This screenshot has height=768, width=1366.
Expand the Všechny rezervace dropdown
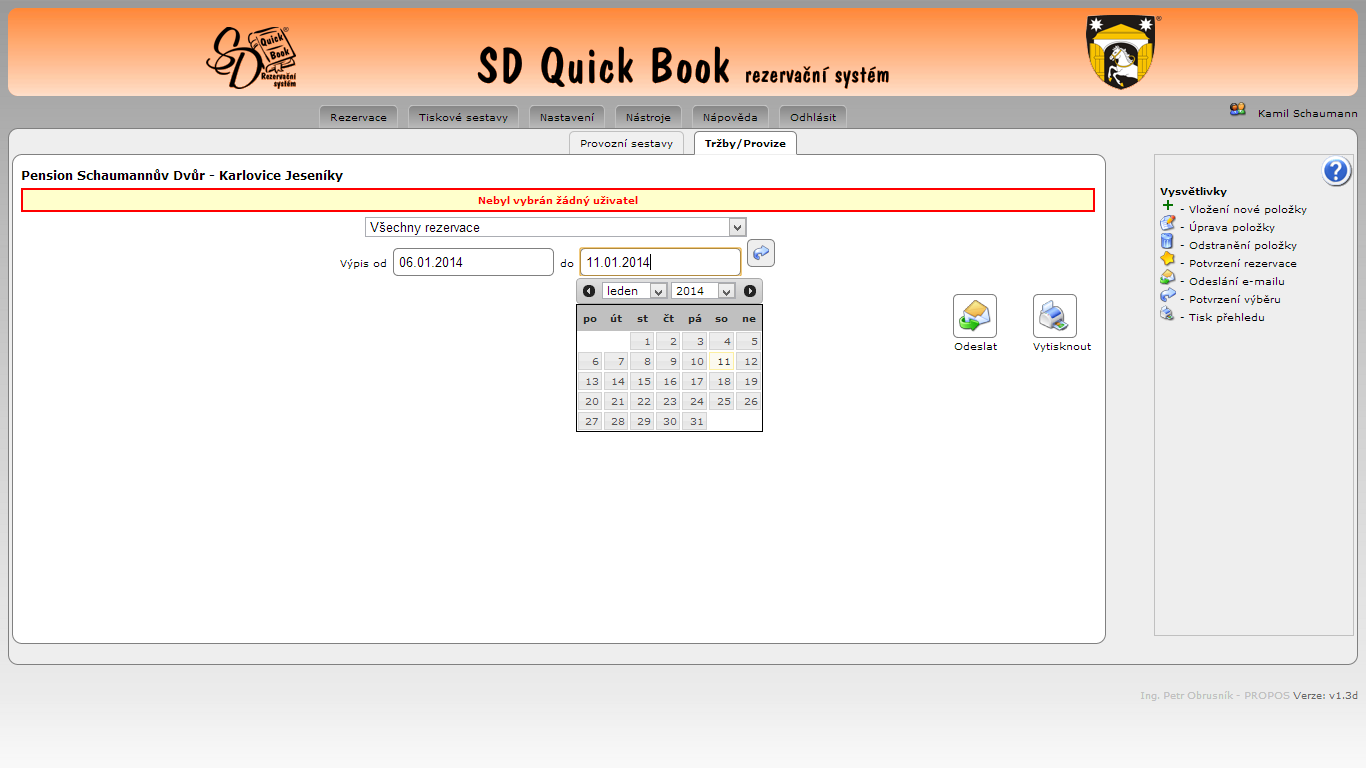click(556, 227)
